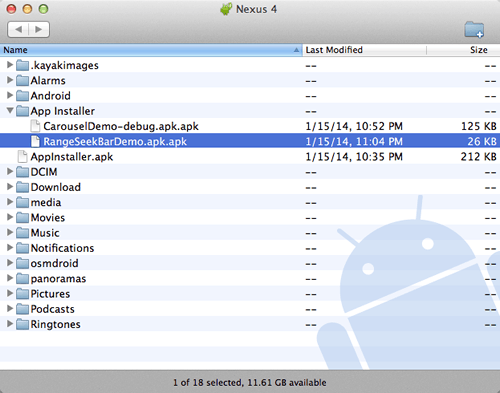Sort by the Last Modified column header
The height and width of the screenshot is (393, 500).
364,50
